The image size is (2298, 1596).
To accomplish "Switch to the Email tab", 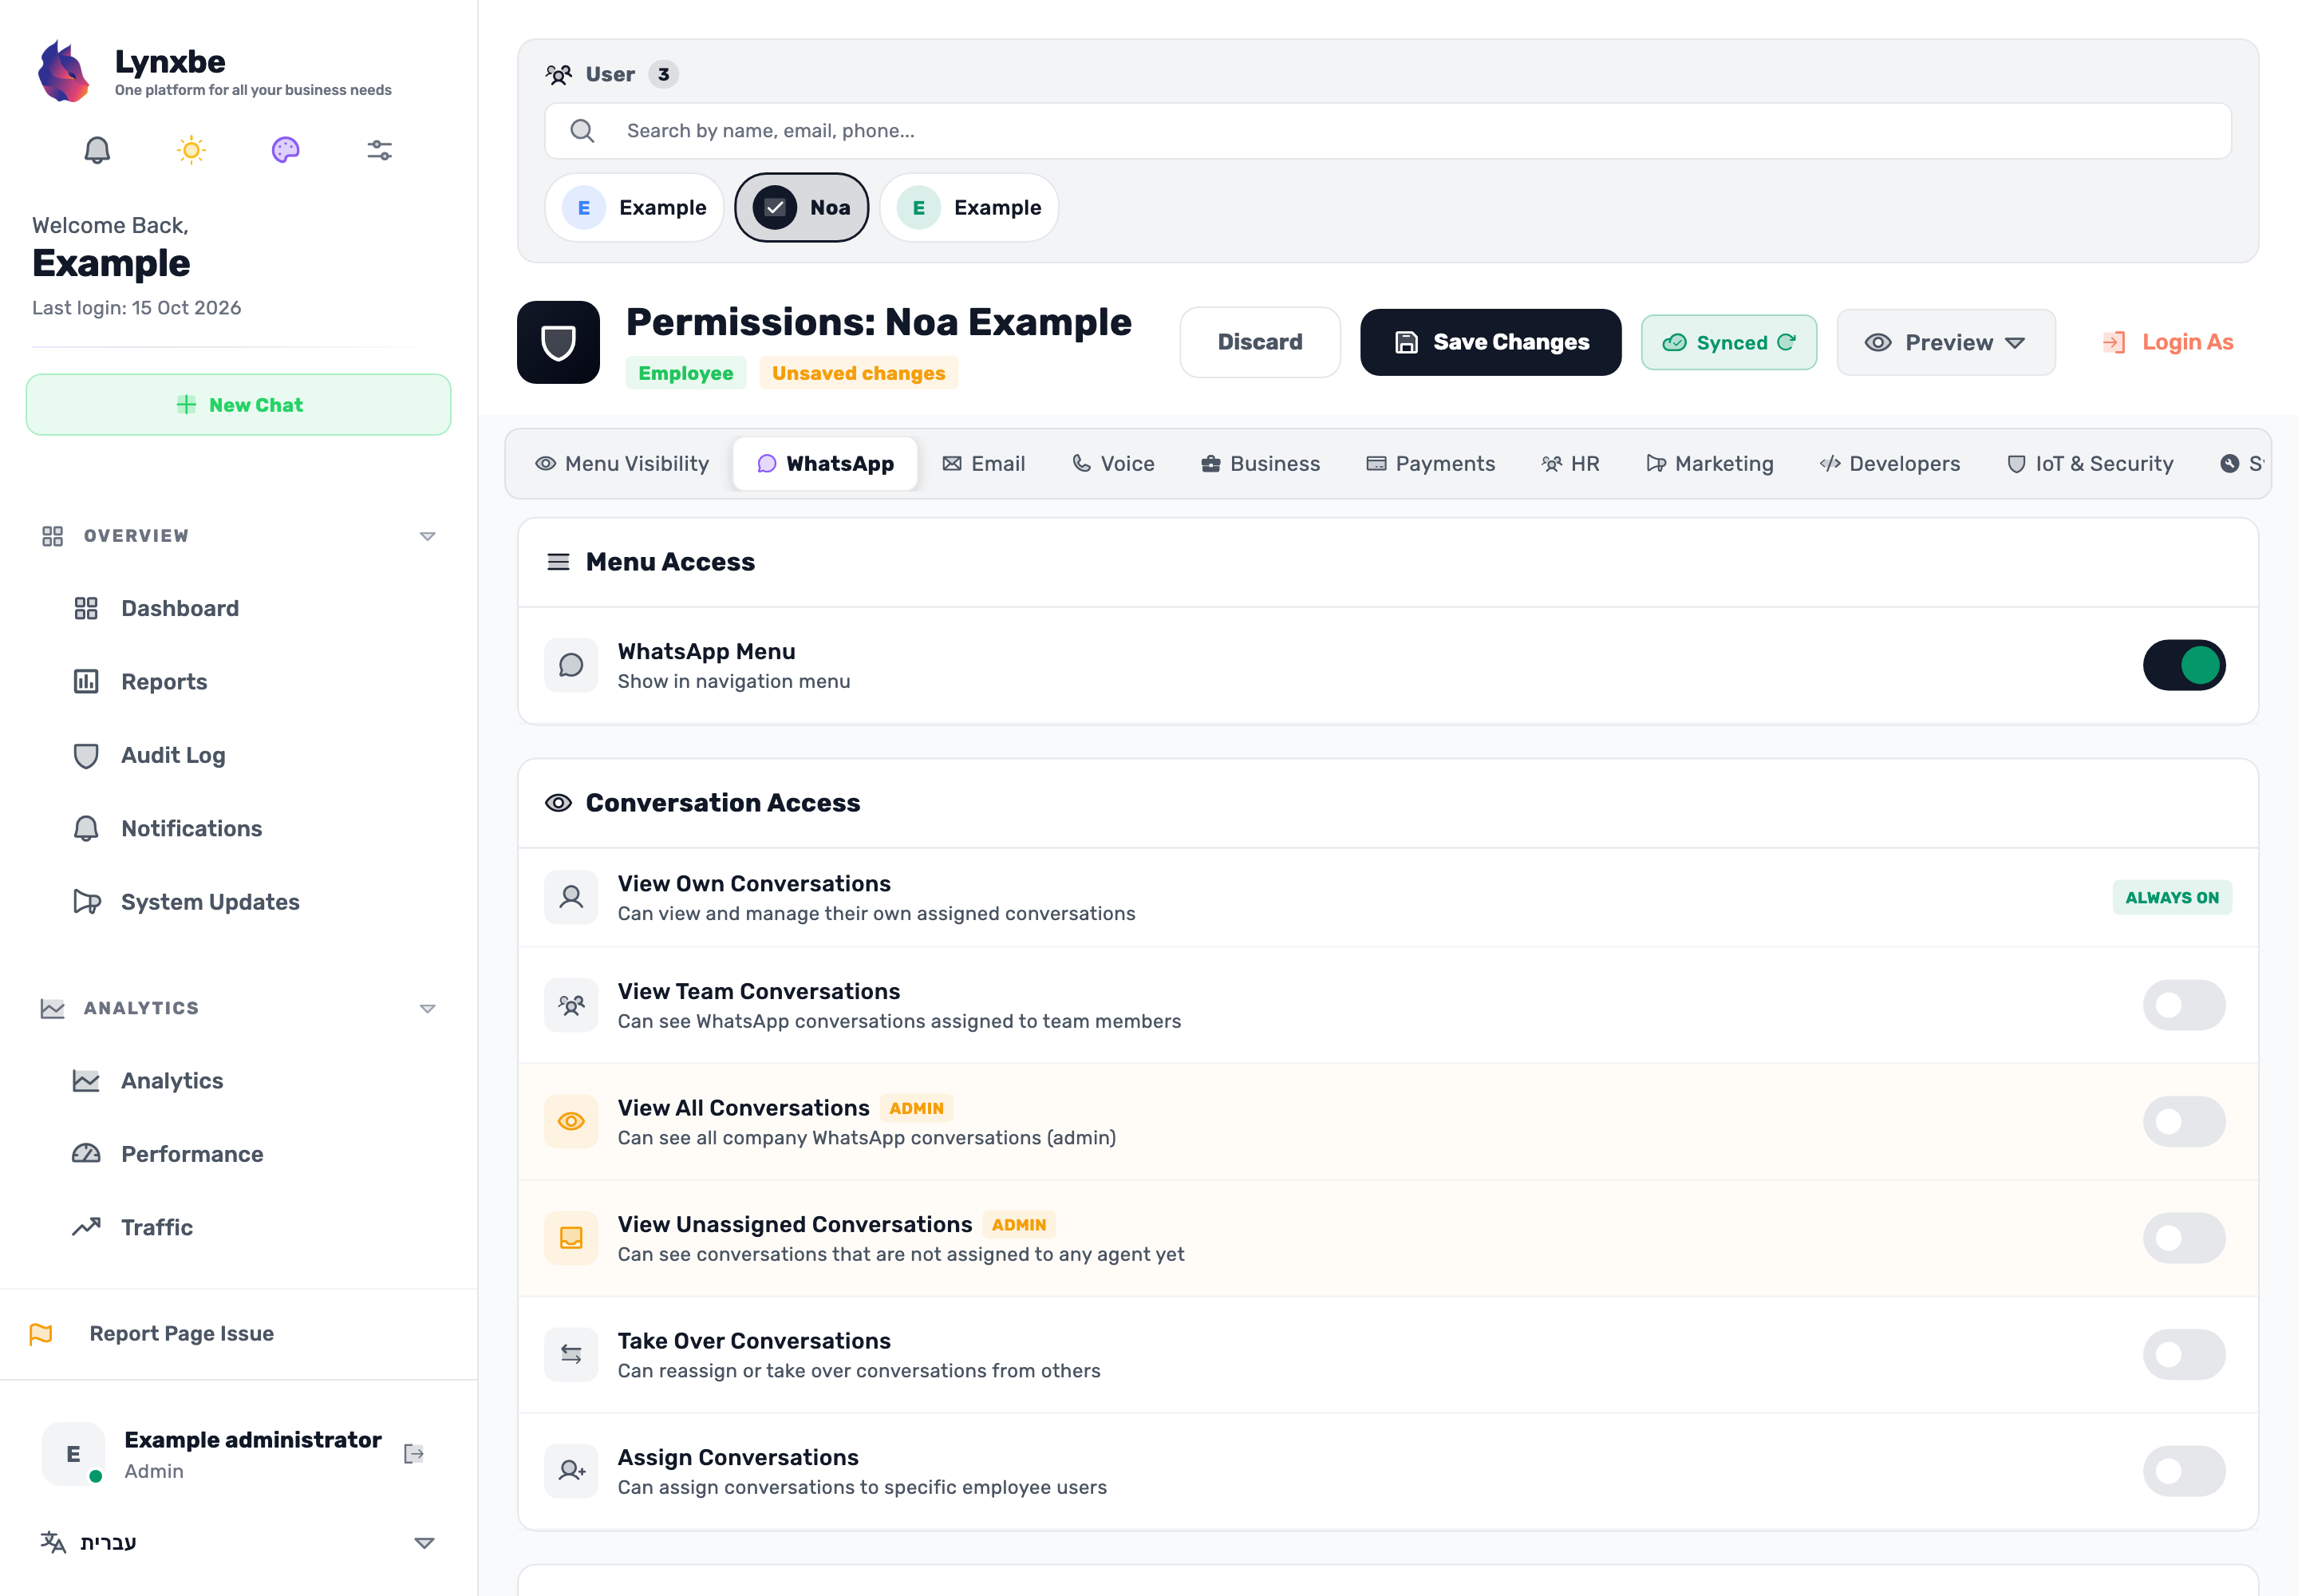I will pyautogui.click(x=984, y=464).
